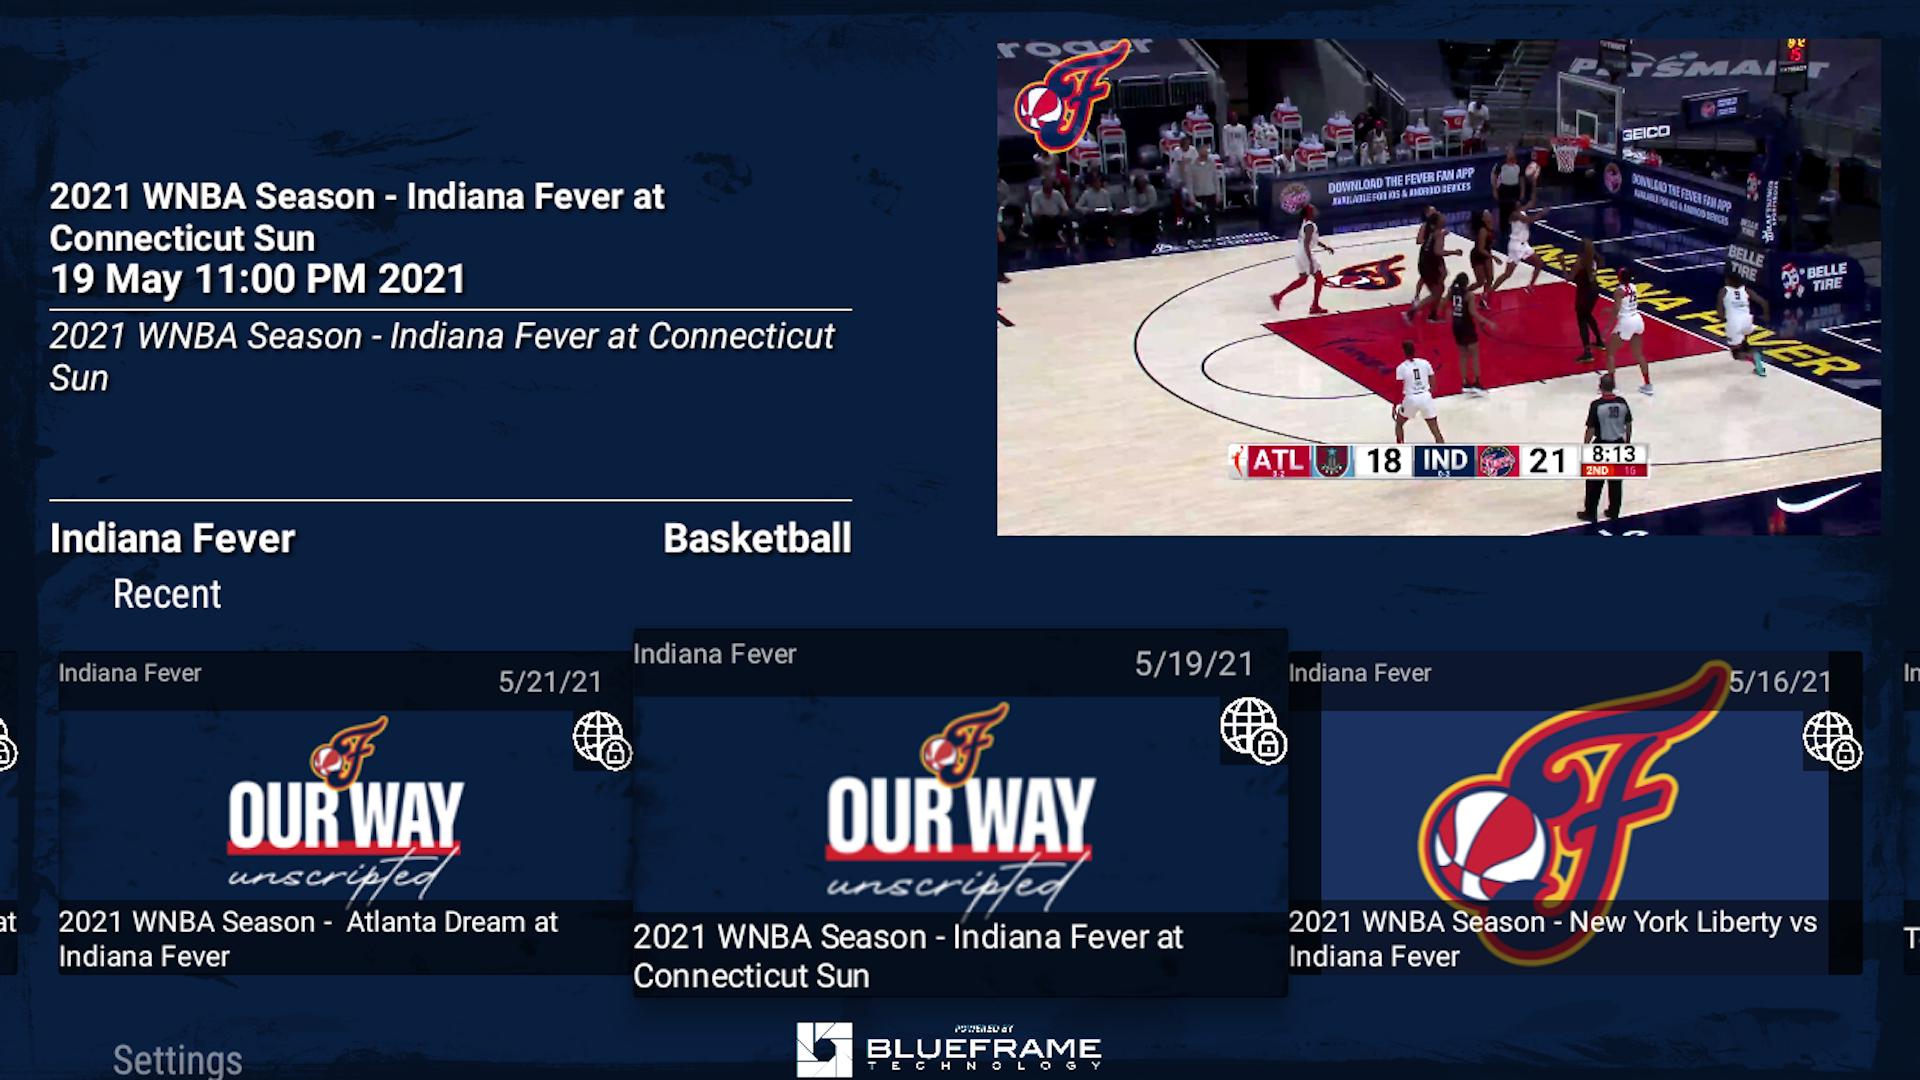
Task: Click the Indiana Fever team label
Action: point(173,539)
